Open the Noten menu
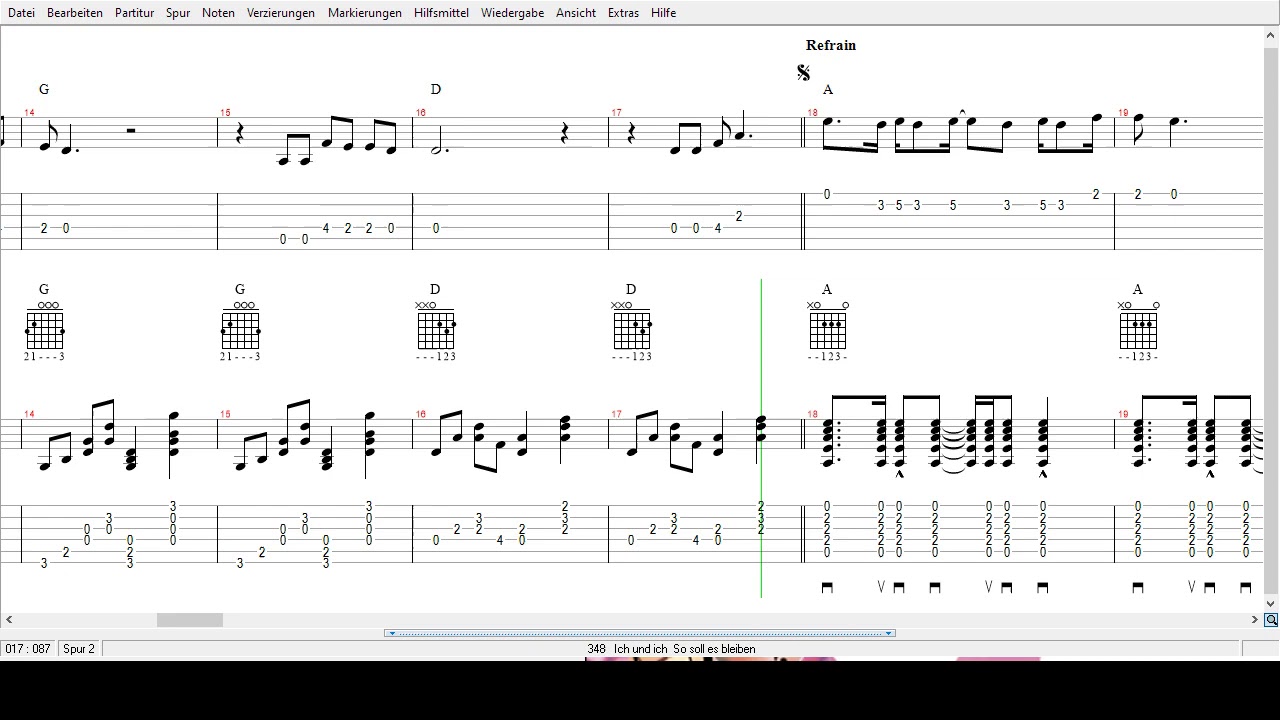Image resolution: width=1280 pixels, height=720 pixels. (x=218, y=13)
